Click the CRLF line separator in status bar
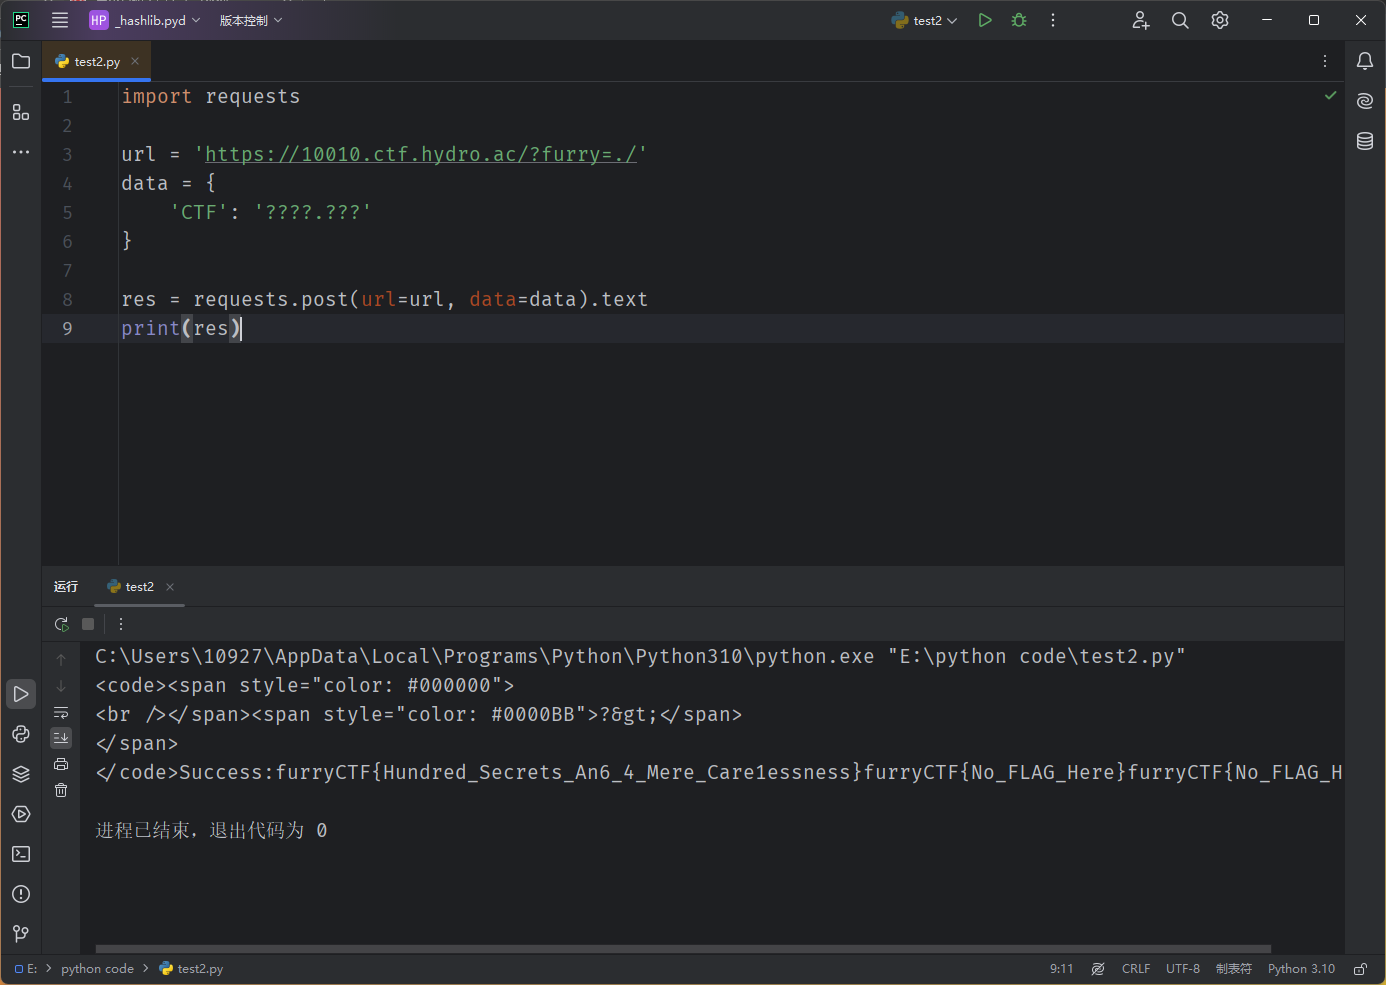Image resolution: width=1386 pixels, height=985 pixels. click(x=1135, y=969)
